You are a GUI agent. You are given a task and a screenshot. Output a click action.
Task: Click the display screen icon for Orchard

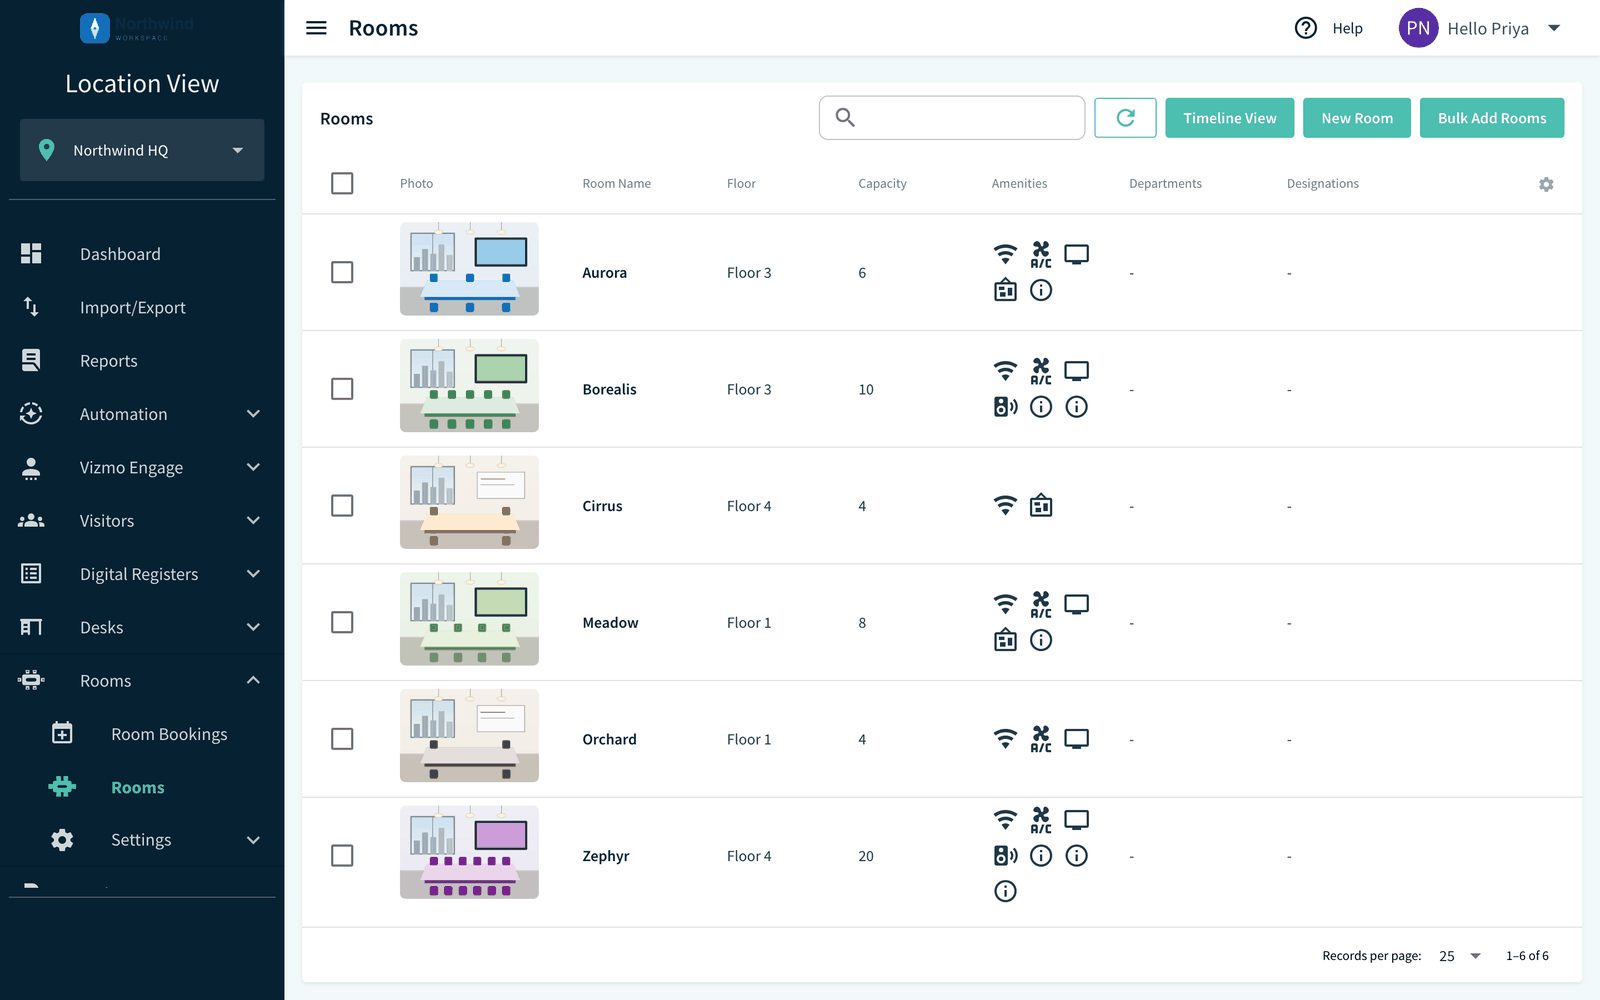(x=1076, y=739)
